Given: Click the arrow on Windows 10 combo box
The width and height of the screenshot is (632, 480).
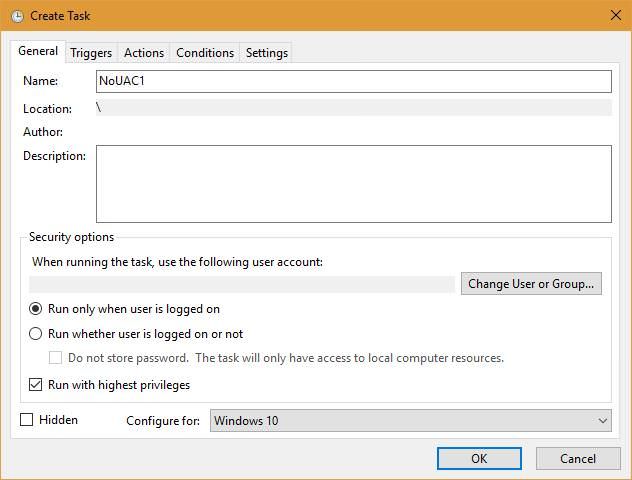Looking at the screenshot, I should [x=602, y=421].
